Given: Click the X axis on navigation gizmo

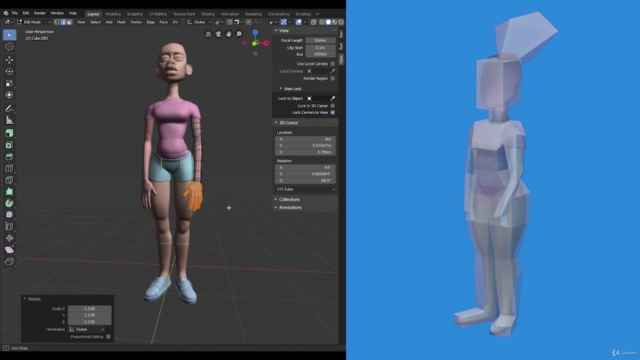Looking at the screenshot, I should pos(266,43).
